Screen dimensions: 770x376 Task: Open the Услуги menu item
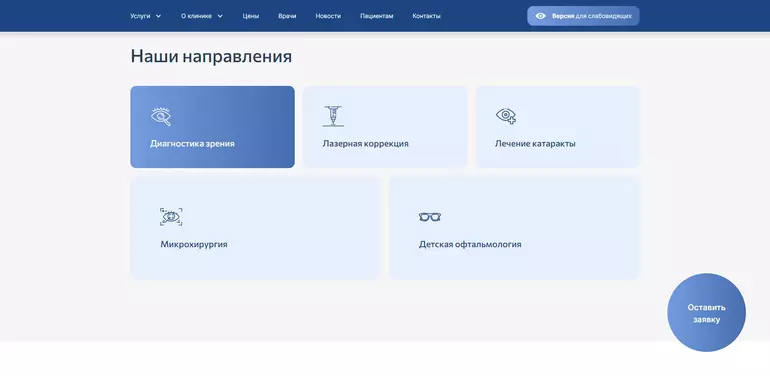(140, 16)
